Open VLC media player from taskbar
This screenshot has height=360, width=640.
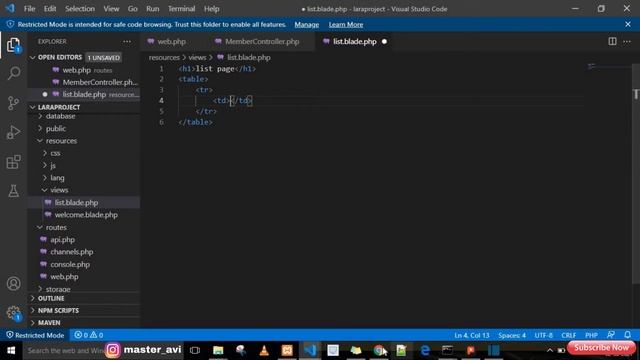coord(264,351)
